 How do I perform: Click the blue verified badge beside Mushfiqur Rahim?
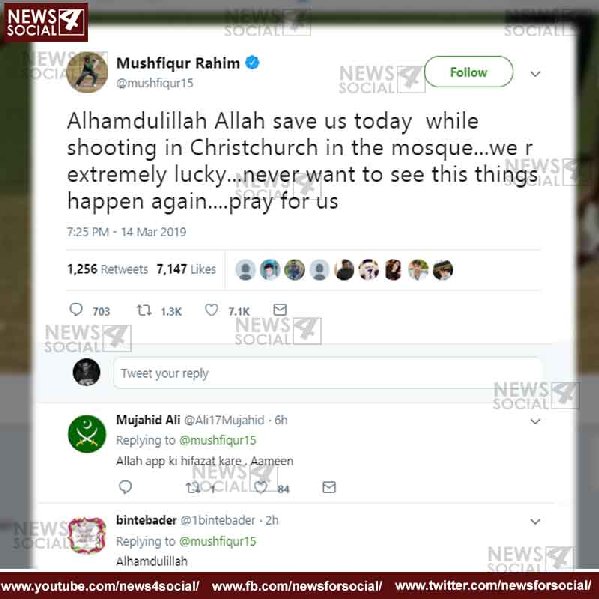pos(252,62)
